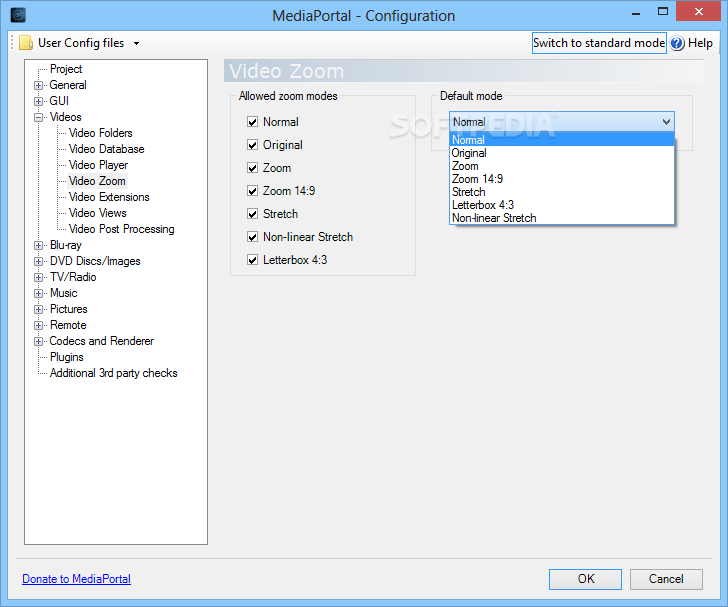
Task: Expand the TV/Radio tree node
Action: 39,277
